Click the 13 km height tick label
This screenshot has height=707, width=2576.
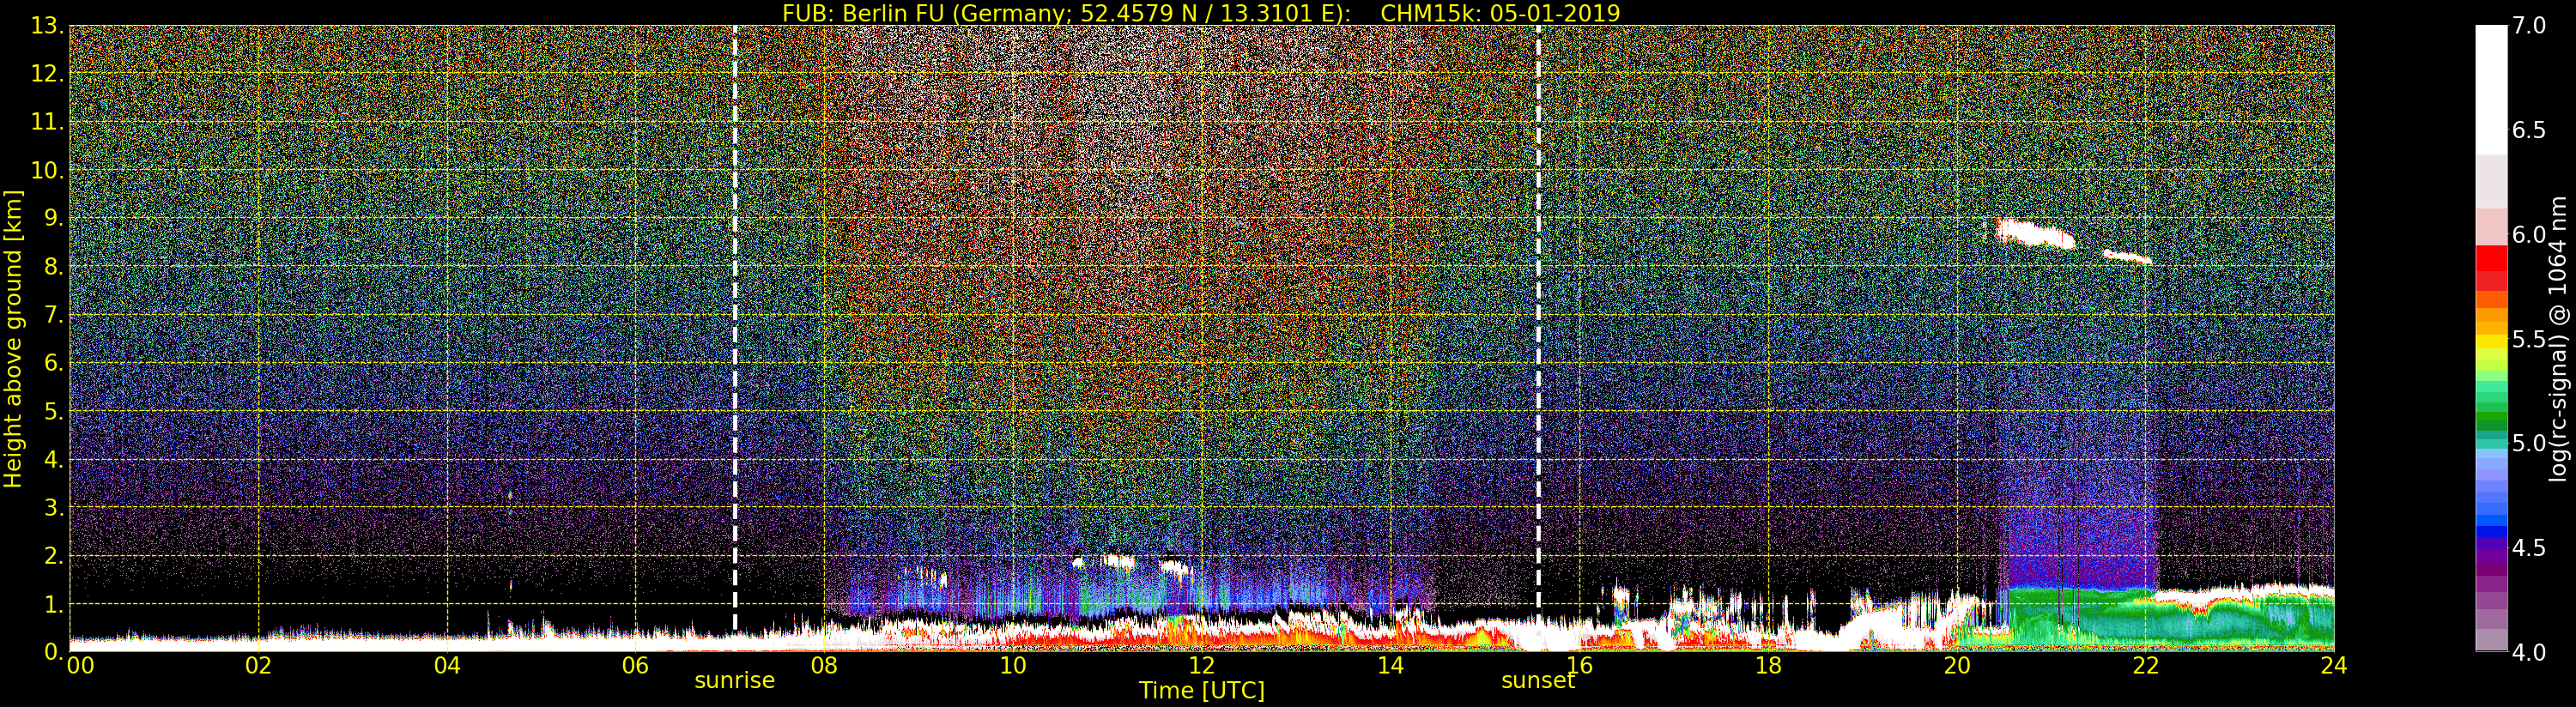click(46, 26)
